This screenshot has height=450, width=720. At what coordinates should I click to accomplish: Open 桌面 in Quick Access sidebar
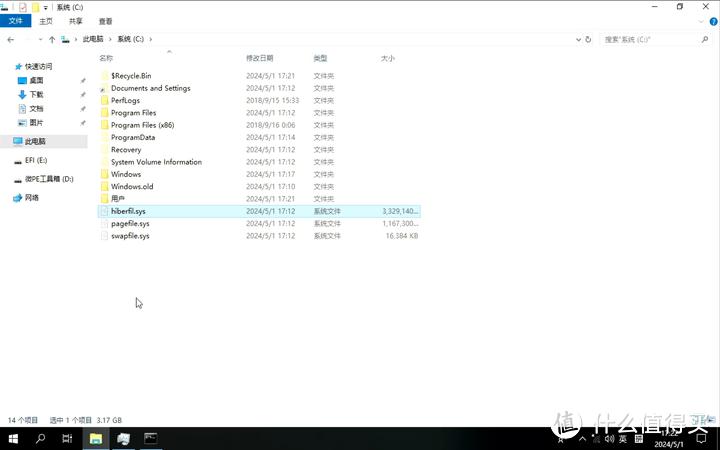(36, 80)
